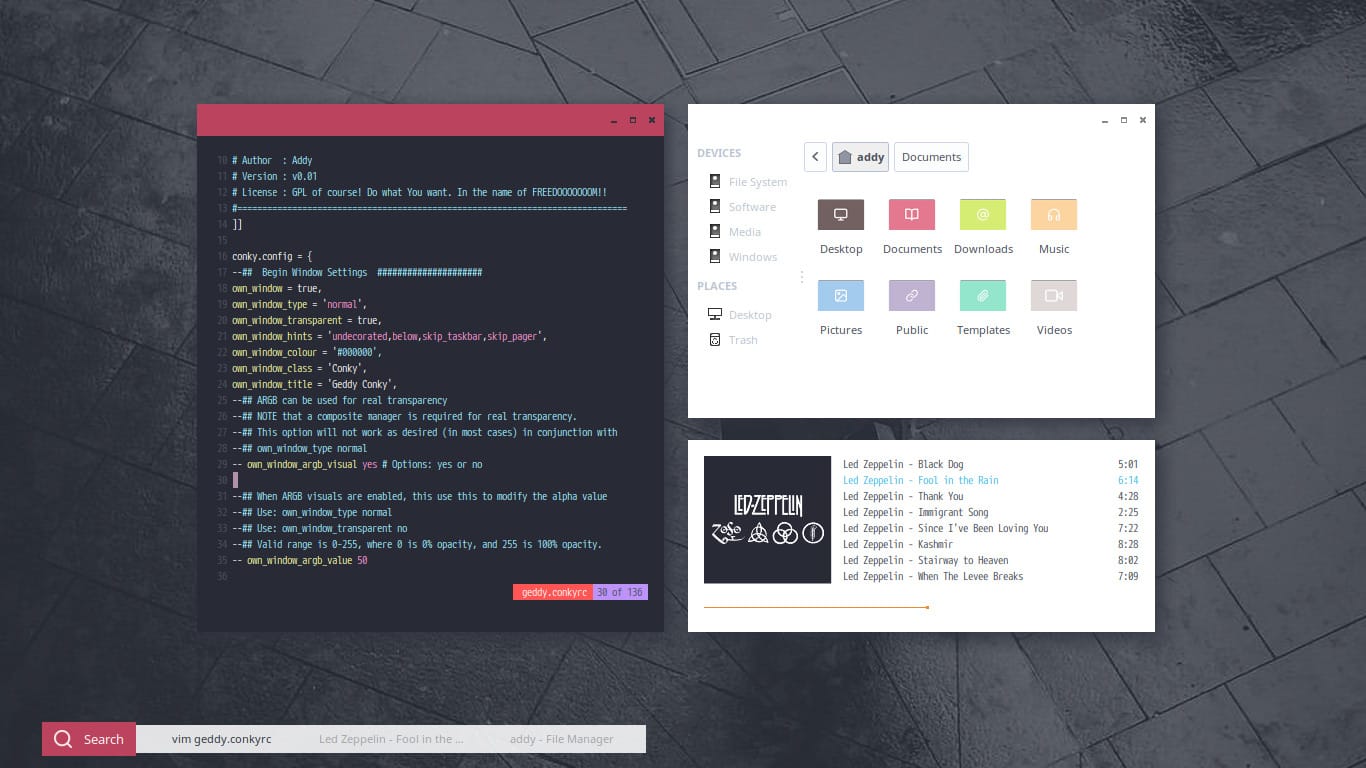Select the Software drive icon in sidebar
Image resolution: width=1366 pixels, height=768 pixels.
tap(715, 206)
